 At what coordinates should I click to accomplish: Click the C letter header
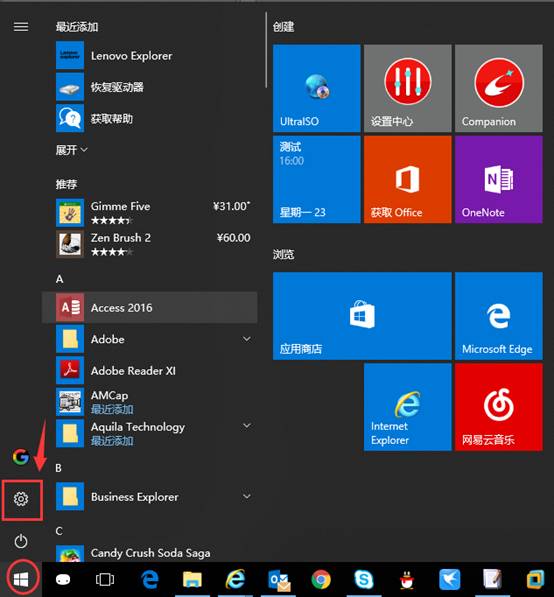59,531
